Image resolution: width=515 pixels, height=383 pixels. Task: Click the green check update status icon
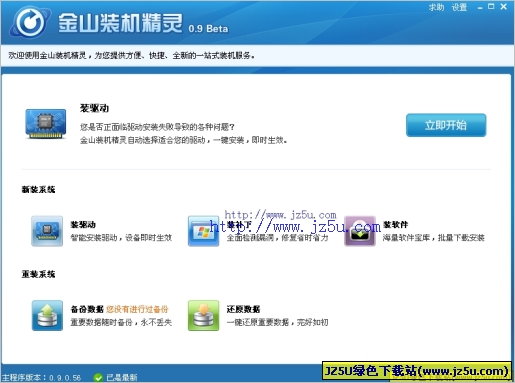pos(98,377)
